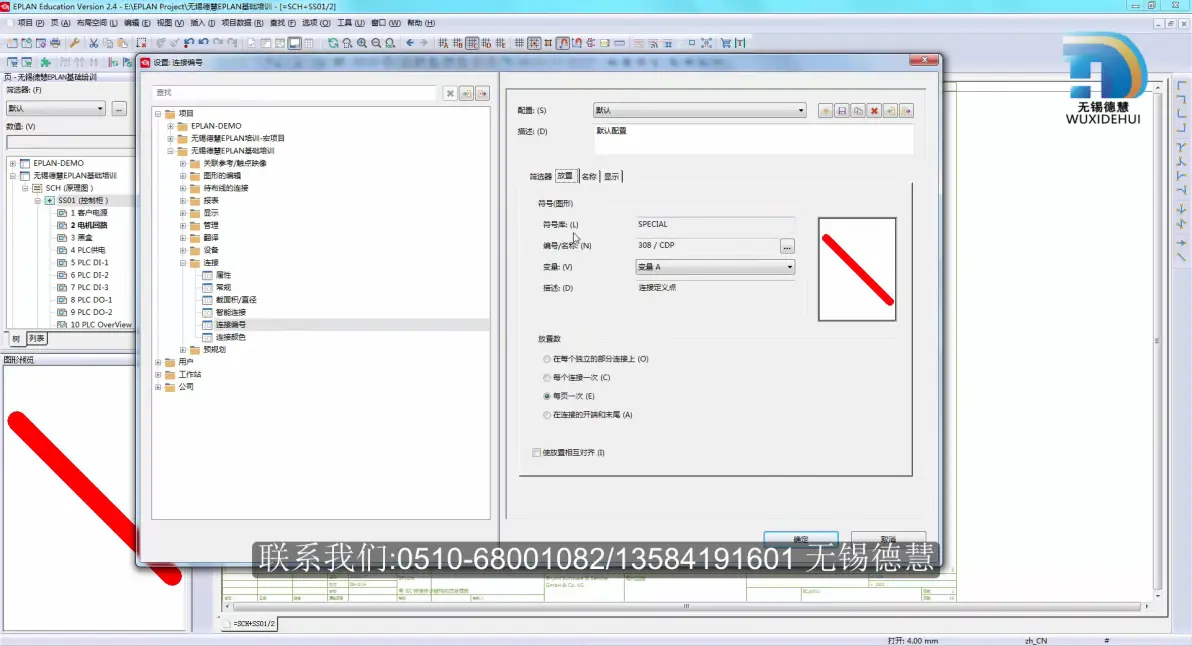Expand the 预规划 folder node

pyautogui.click(x=182, y=350)
